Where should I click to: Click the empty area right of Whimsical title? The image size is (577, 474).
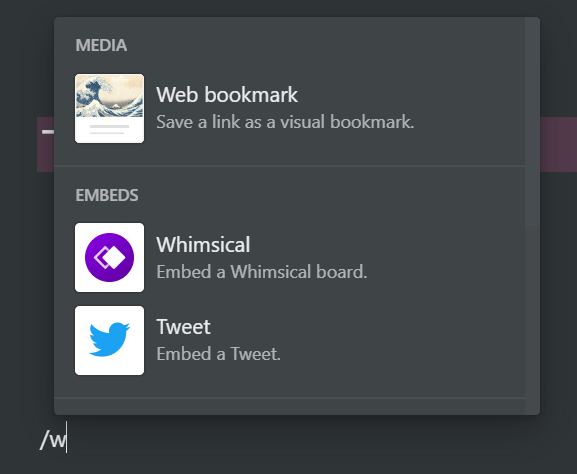tap(386, 245)
